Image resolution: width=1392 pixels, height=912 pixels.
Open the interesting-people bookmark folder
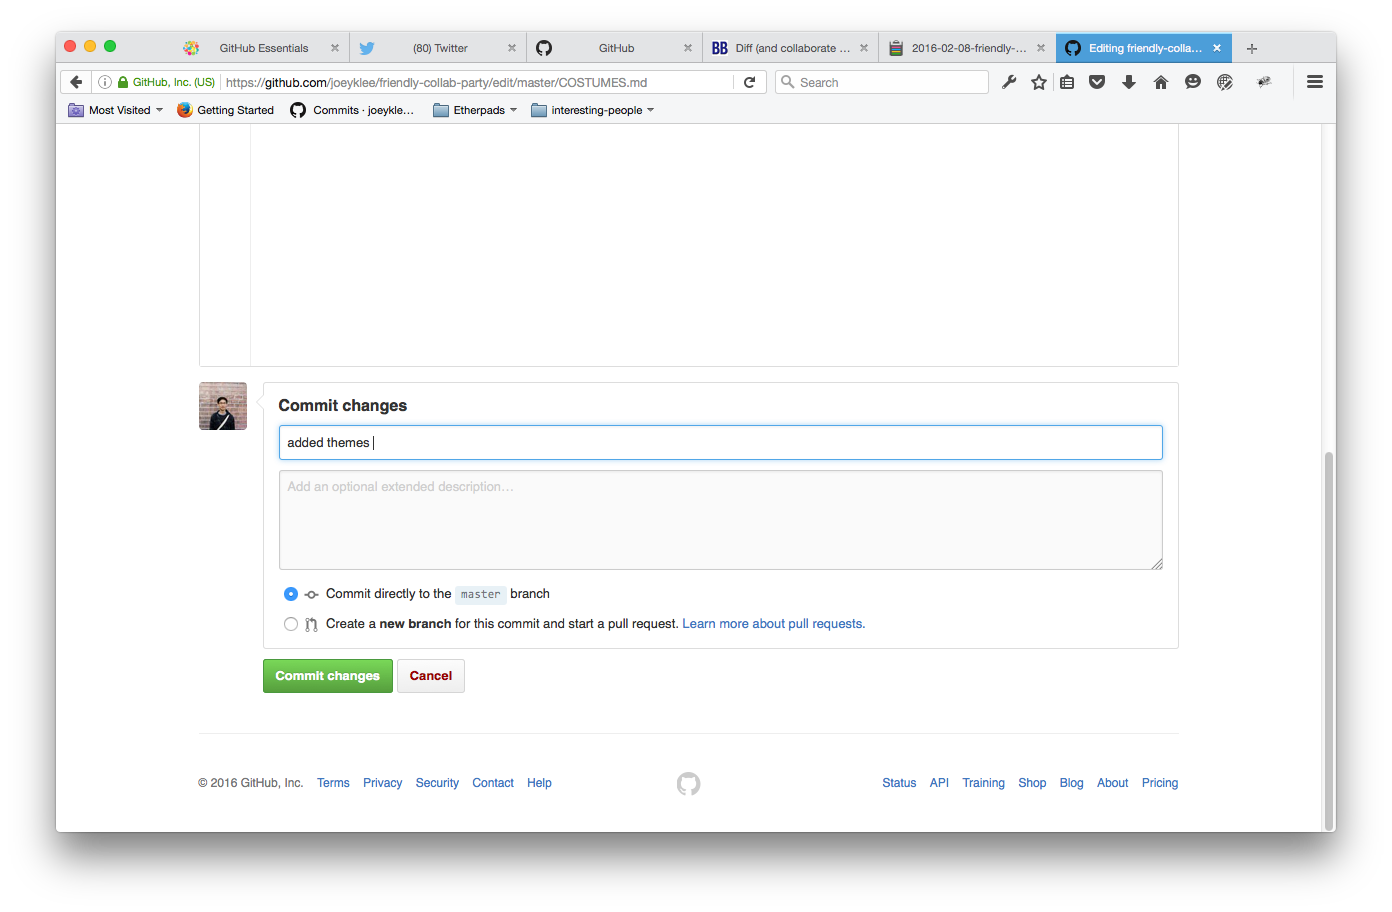(x=593, y=110)
